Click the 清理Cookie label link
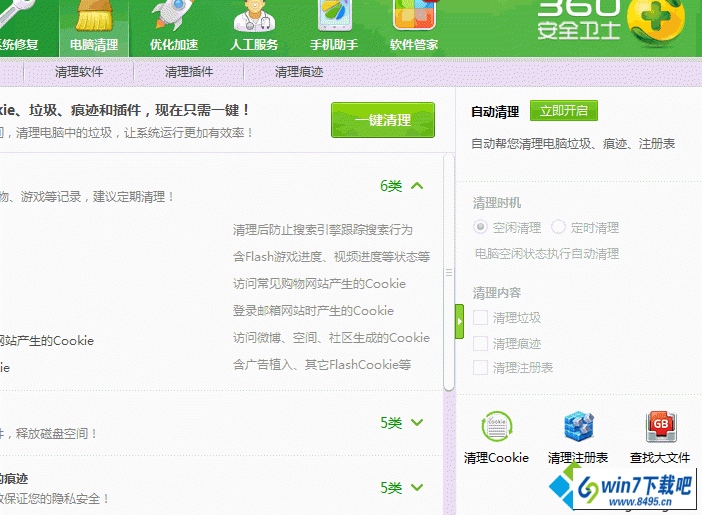Image resolution: width=702 pixels, height=515 pixels. (496, 458)
